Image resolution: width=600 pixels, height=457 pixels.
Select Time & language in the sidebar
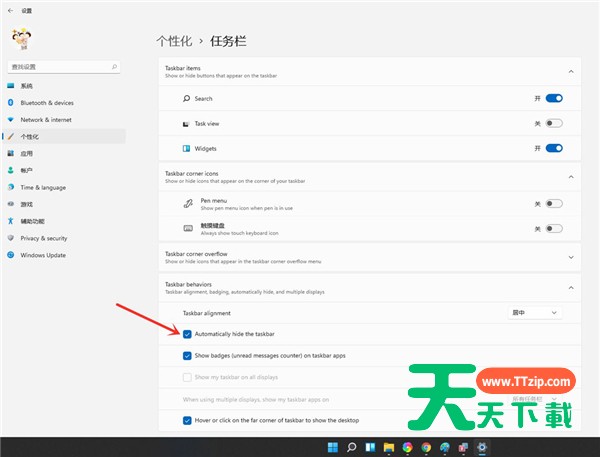pos(43,187)
